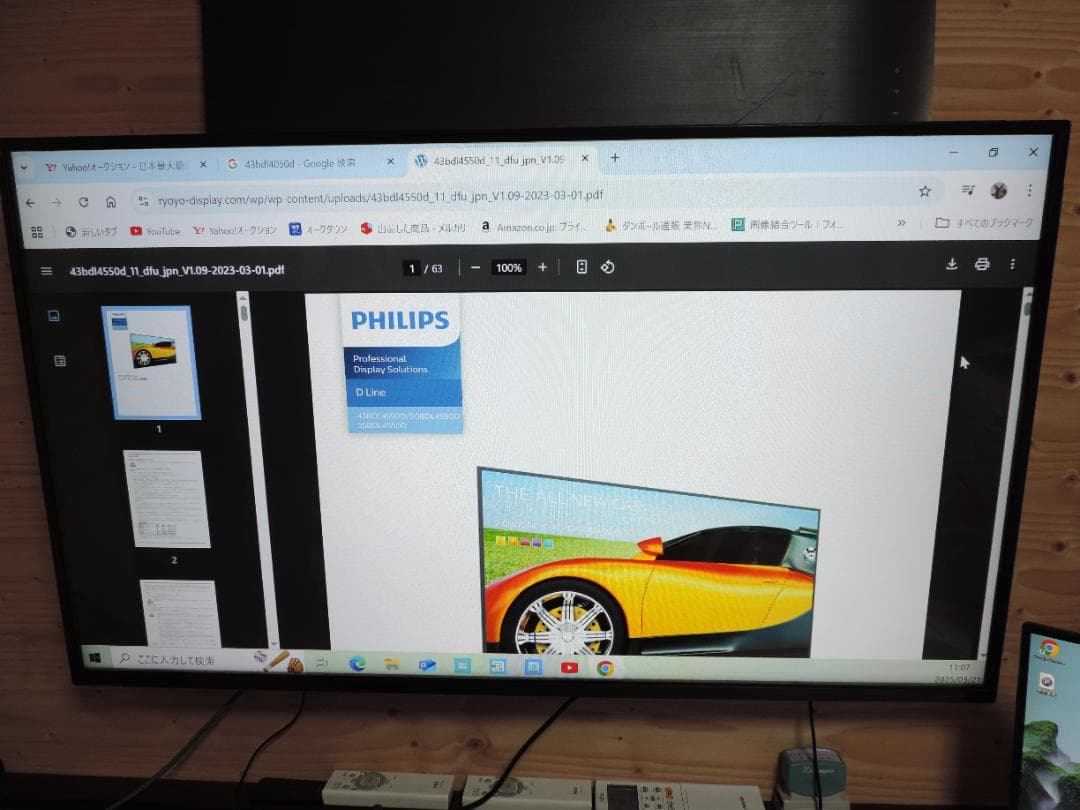The width and height of the screenshot is (1080, 810).
Task: Set zoom level in the 100% field
Action: (508, 267)
